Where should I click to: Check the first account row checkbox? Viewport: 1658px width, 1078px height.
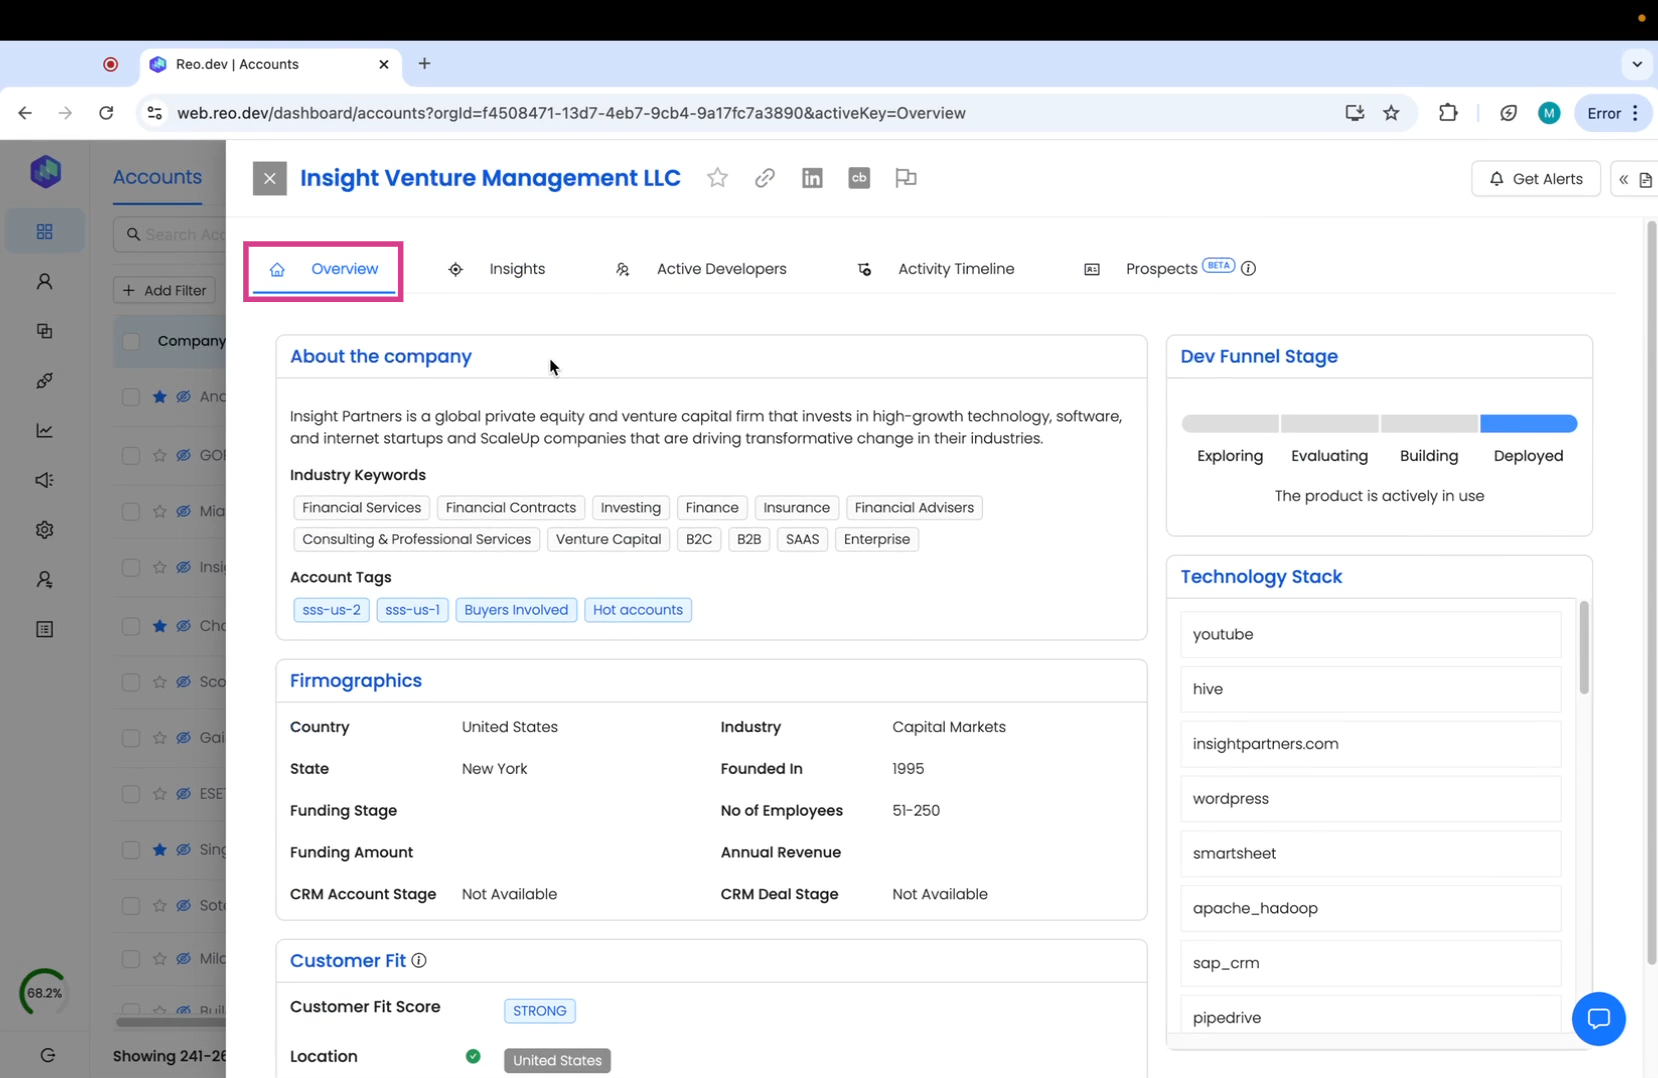point(131,397)
